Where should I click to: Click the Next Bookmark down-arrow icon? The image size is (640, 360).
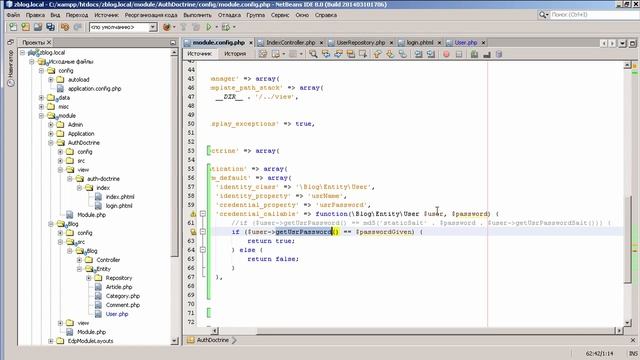(390, 54)
